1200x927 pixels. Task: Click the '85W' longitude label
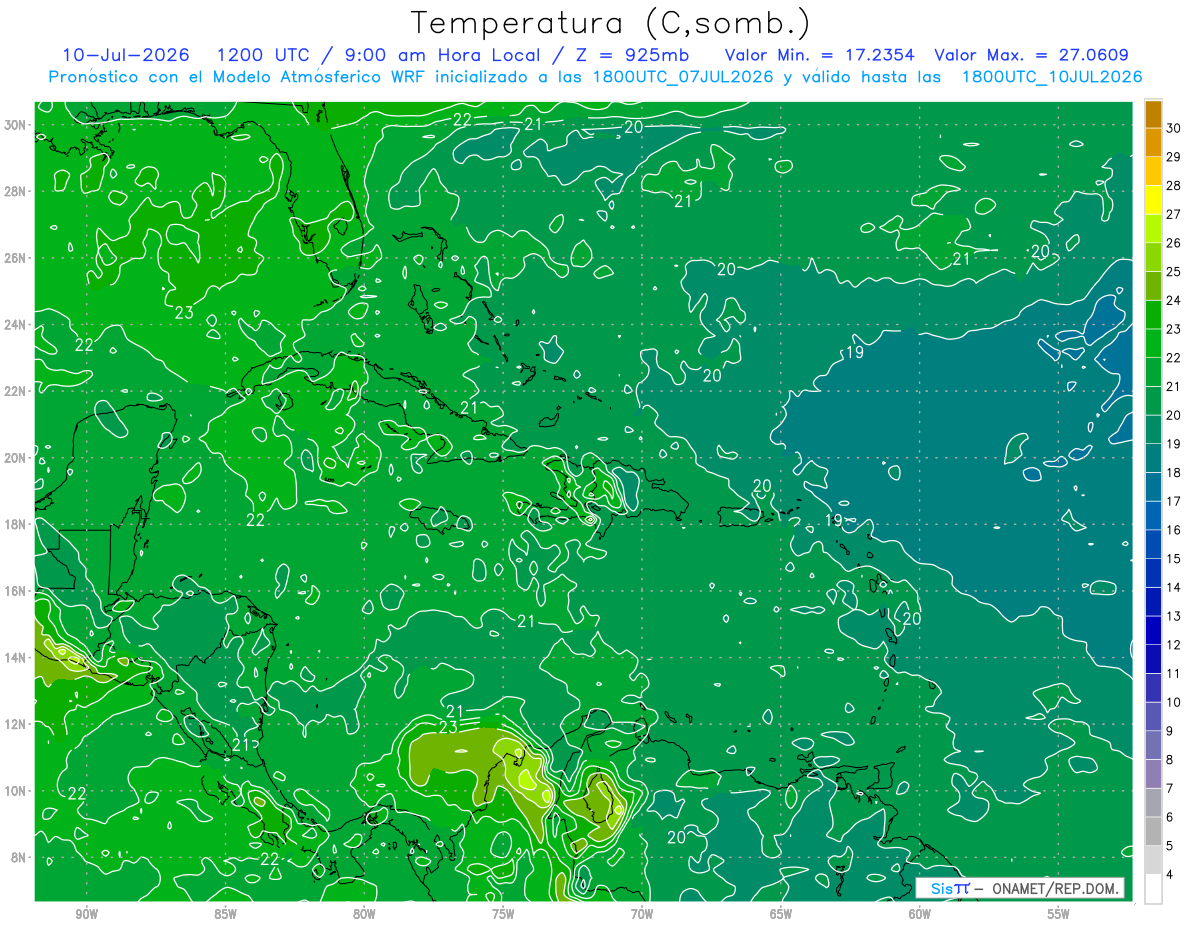226,915
